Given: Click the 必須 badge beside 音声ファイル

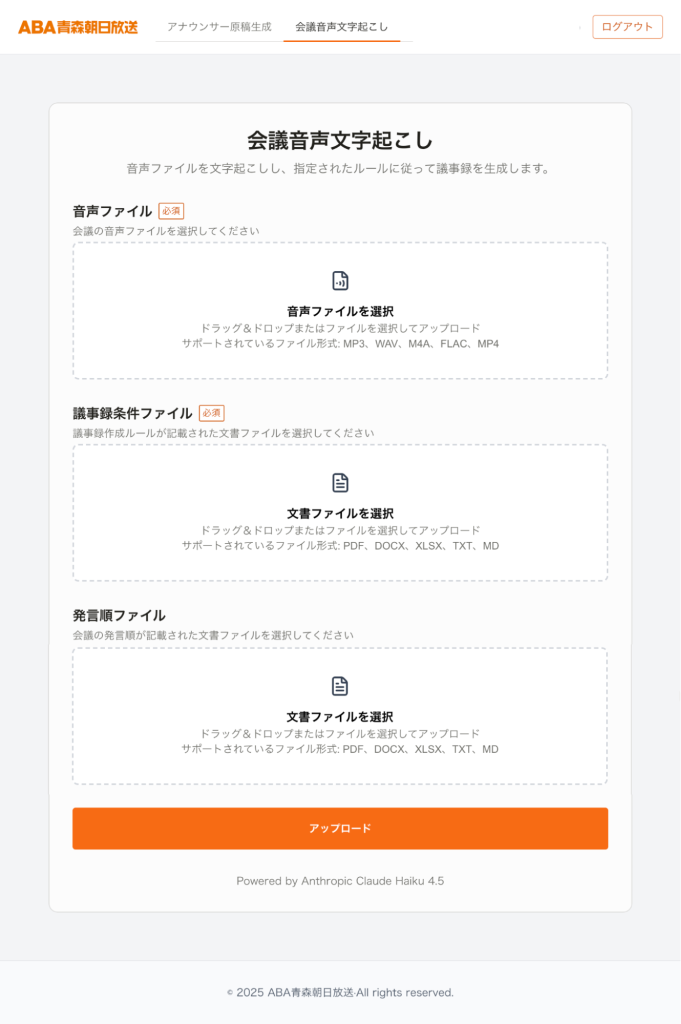Looking at the screenshot, I should [x=171, y=211].
